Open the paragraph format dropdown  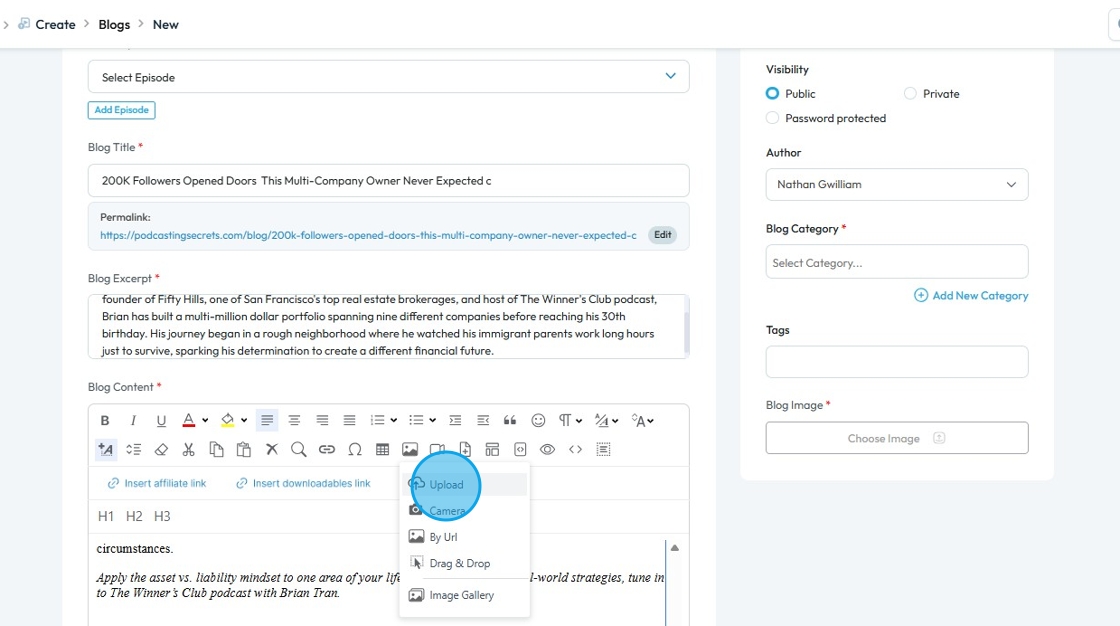click(569, 420)
